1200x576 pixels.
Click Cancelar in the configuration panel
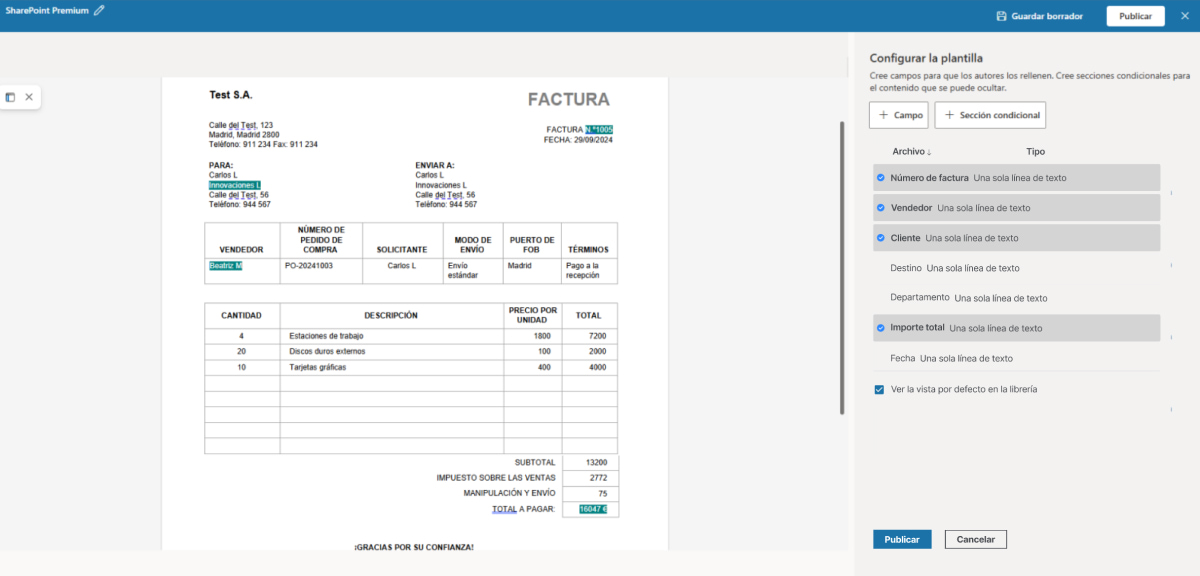point(975,539)
